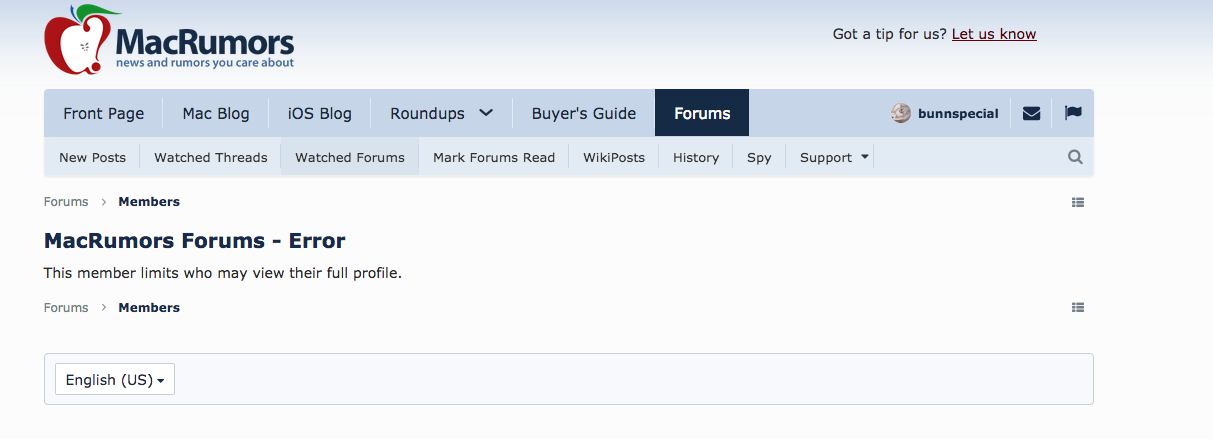1213x439 pixels.
Task: Open the Buyer's Guide tab
Action: pos(584,113)
